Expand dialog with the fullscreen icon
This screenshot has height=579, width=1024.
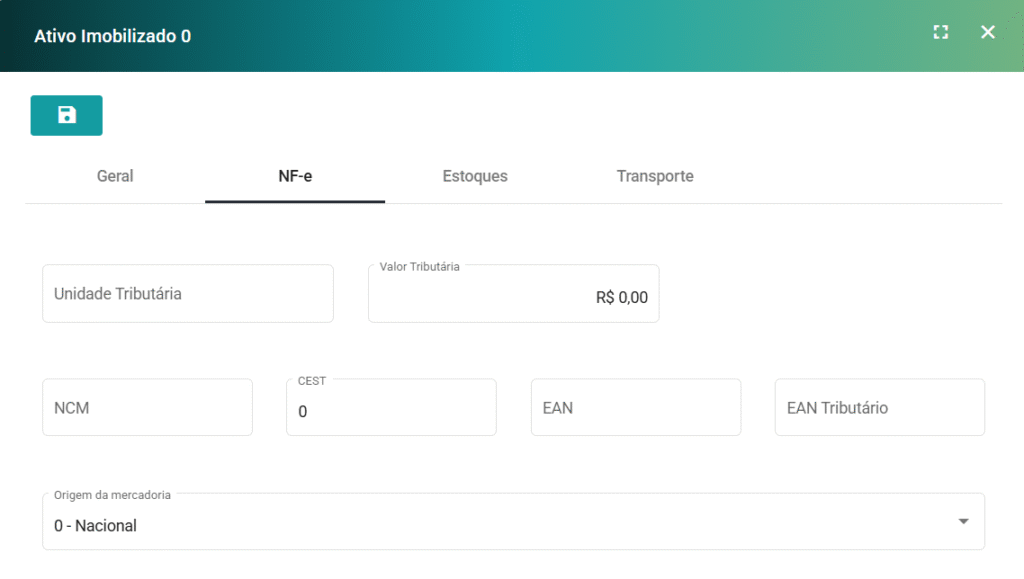click(940, 32)
